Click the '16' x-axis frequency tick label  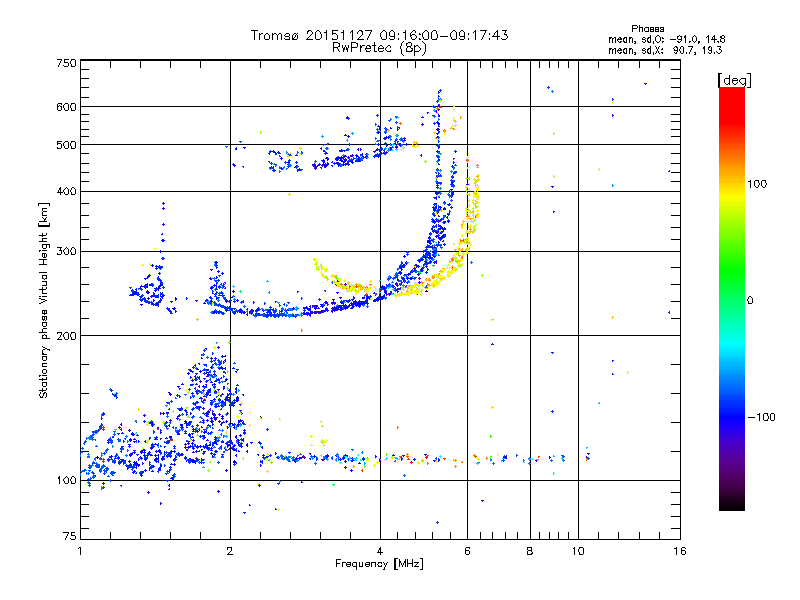pyautogui.click(x=680, y=551)
